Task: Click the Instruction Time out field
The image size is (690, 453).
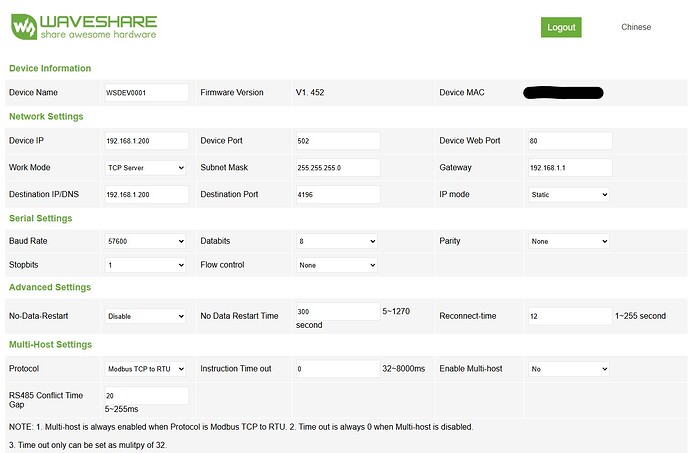Action: point(338,369)
